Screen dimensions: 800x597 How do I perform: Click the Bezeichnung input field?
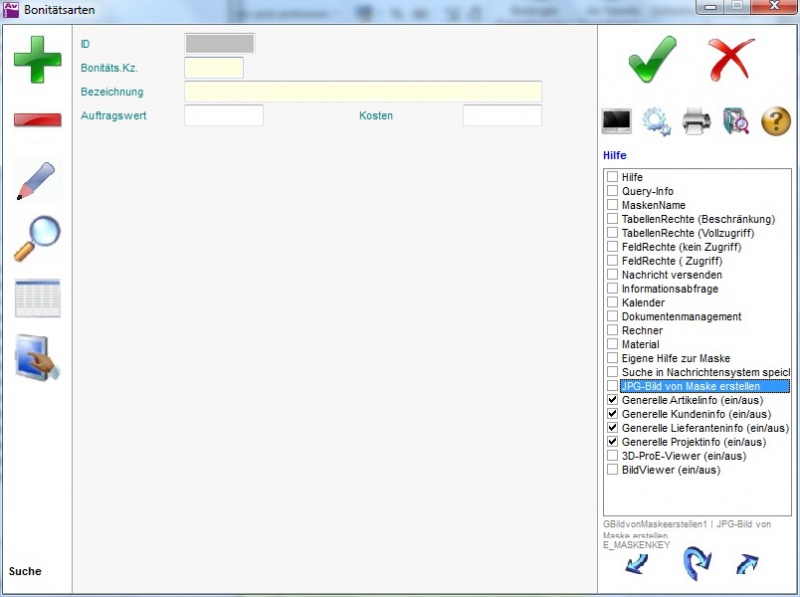(x=362, y=92)
